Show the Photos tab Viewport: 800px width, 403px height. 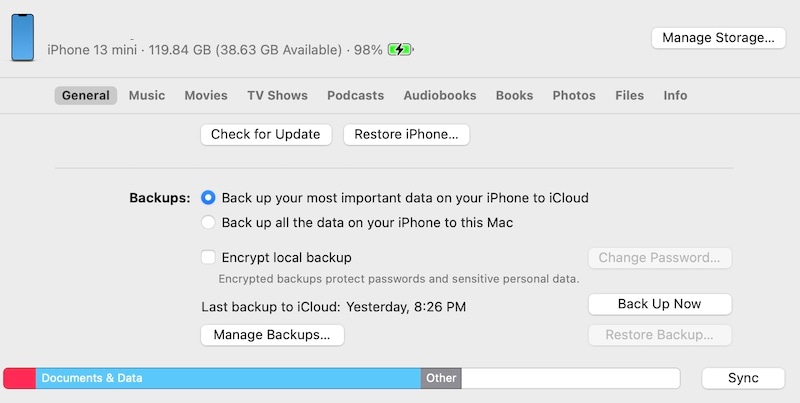pyautogui.click(x=574, y=96)
